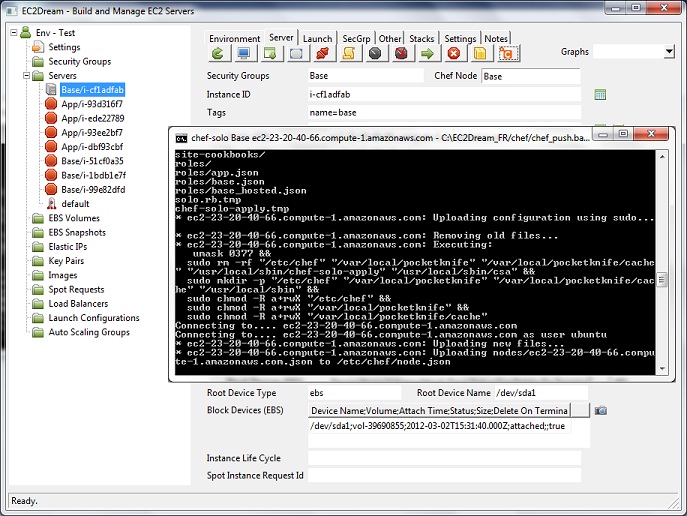Select server Base/i-1bdb1e7f
Image resolution: width=687 pixels, height=516 pixels.
pos(93,175)
